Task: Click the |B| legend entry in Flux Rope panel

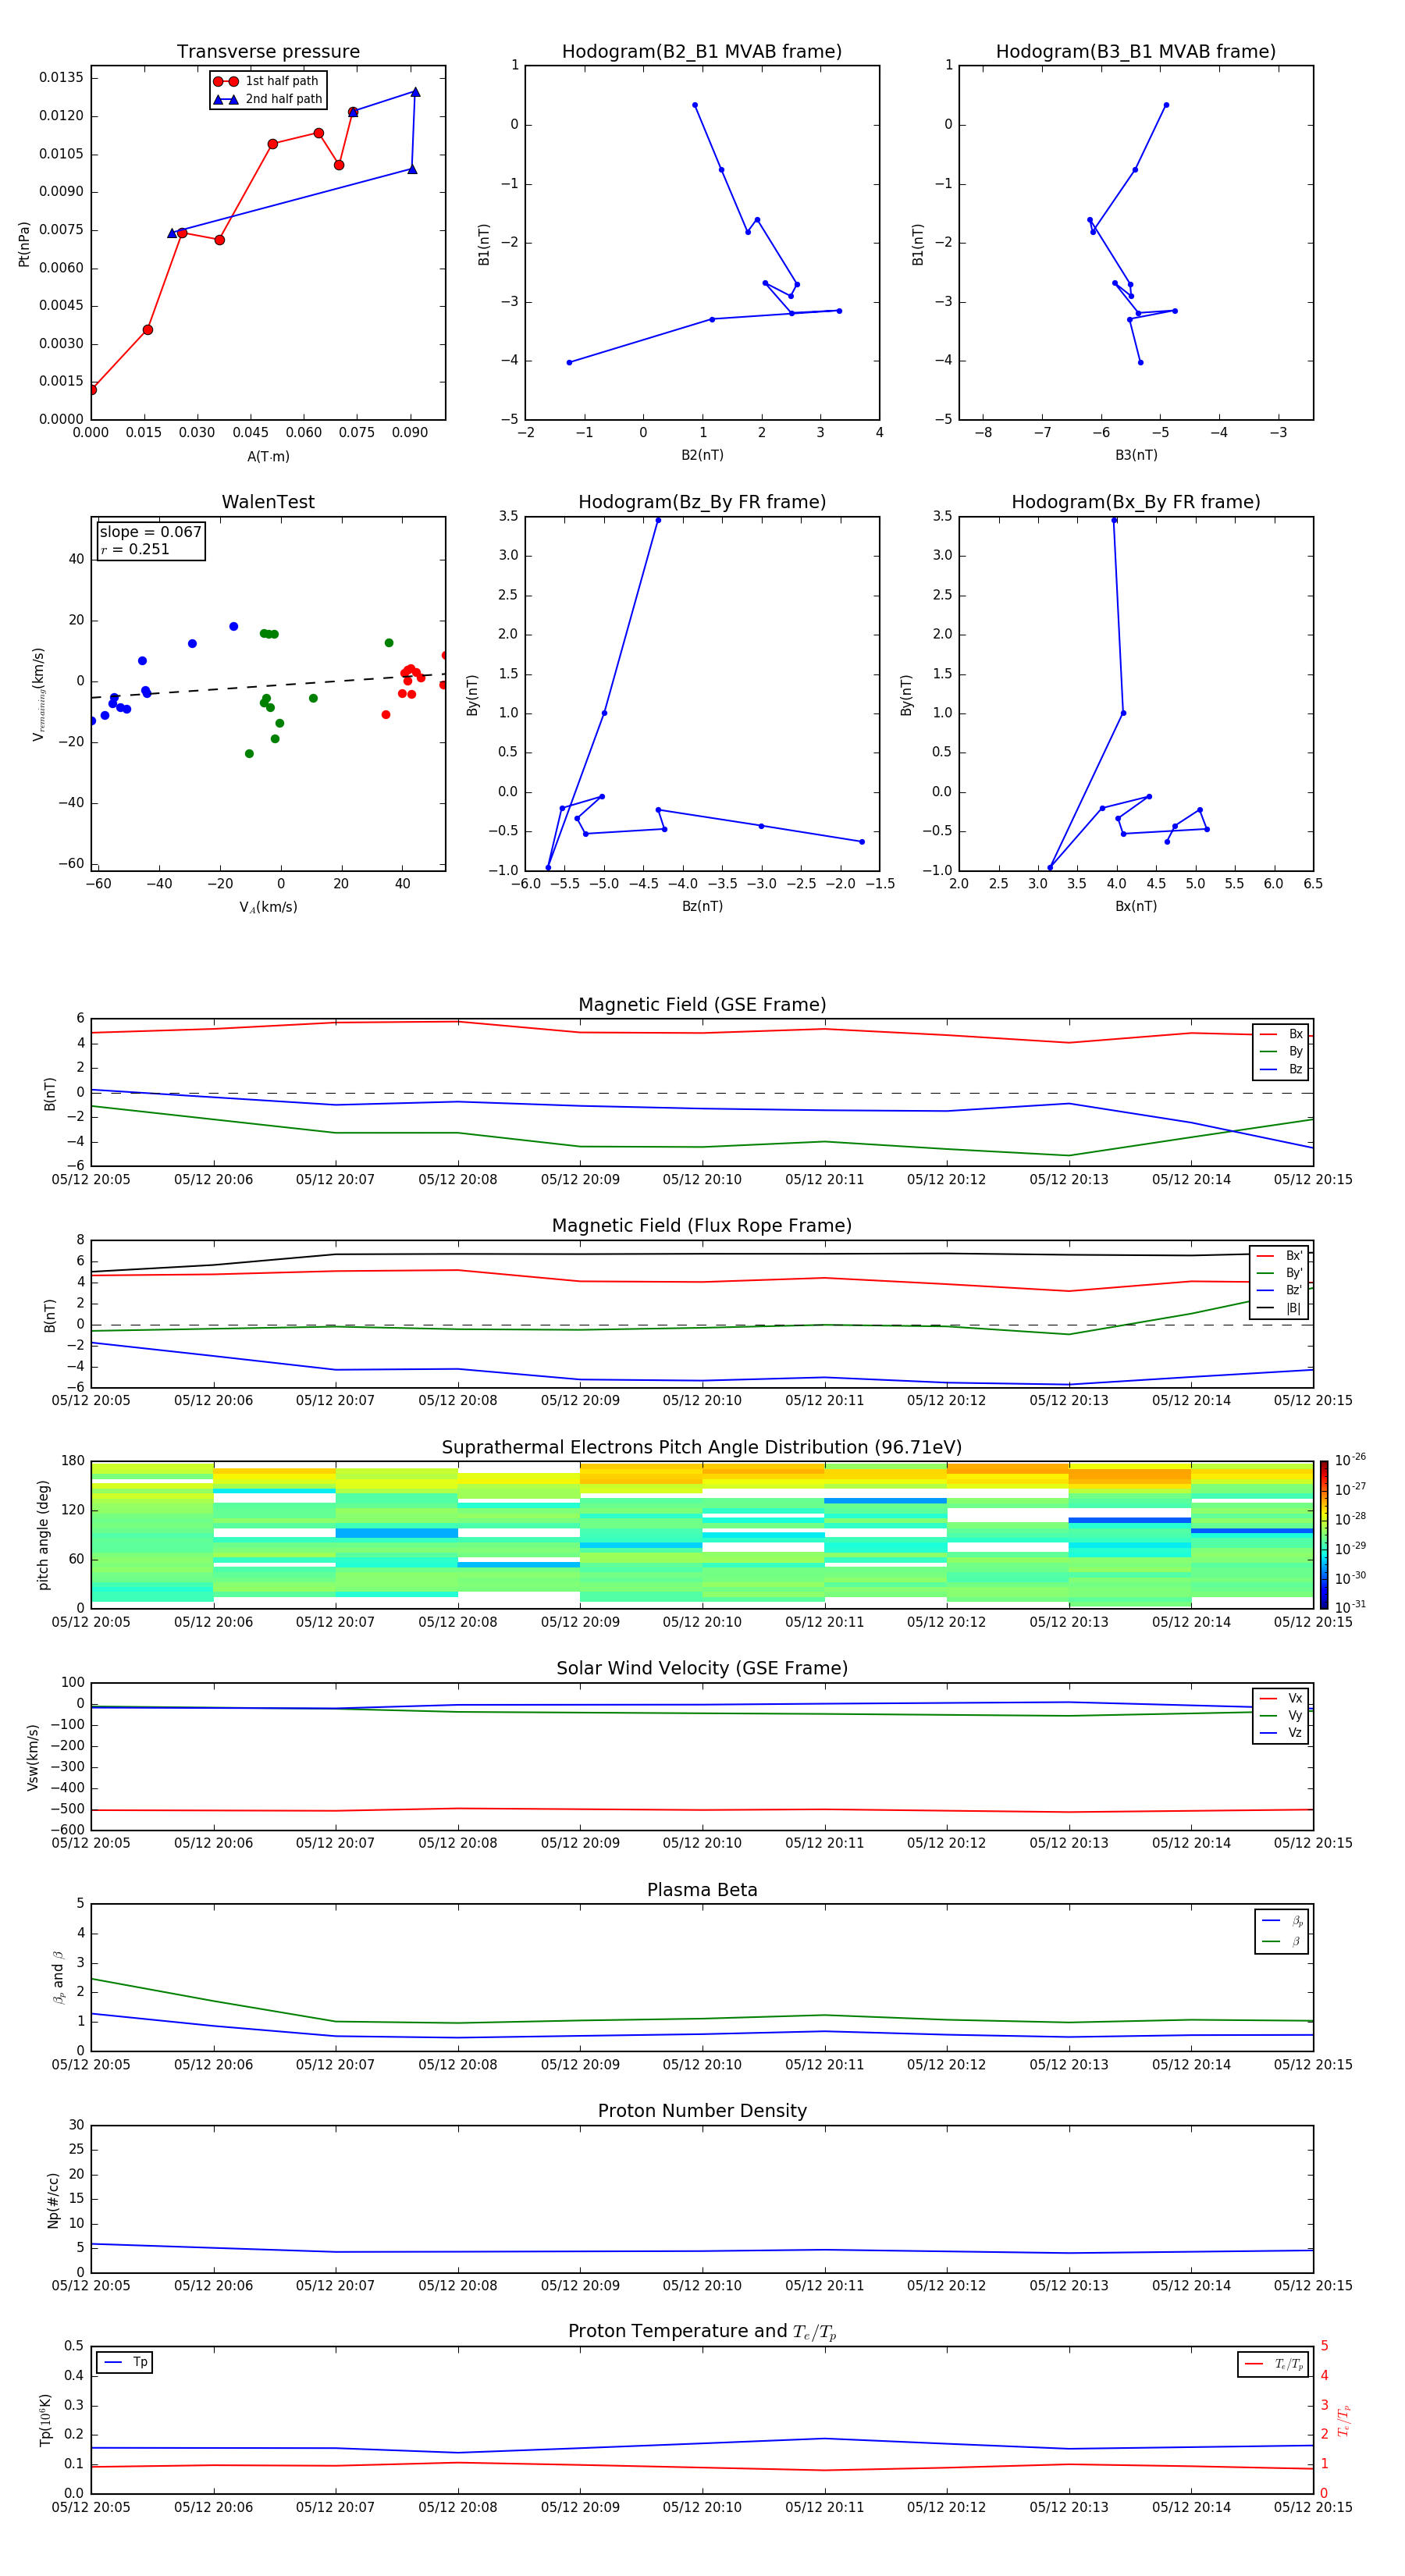Action: click(1279, 1308)
